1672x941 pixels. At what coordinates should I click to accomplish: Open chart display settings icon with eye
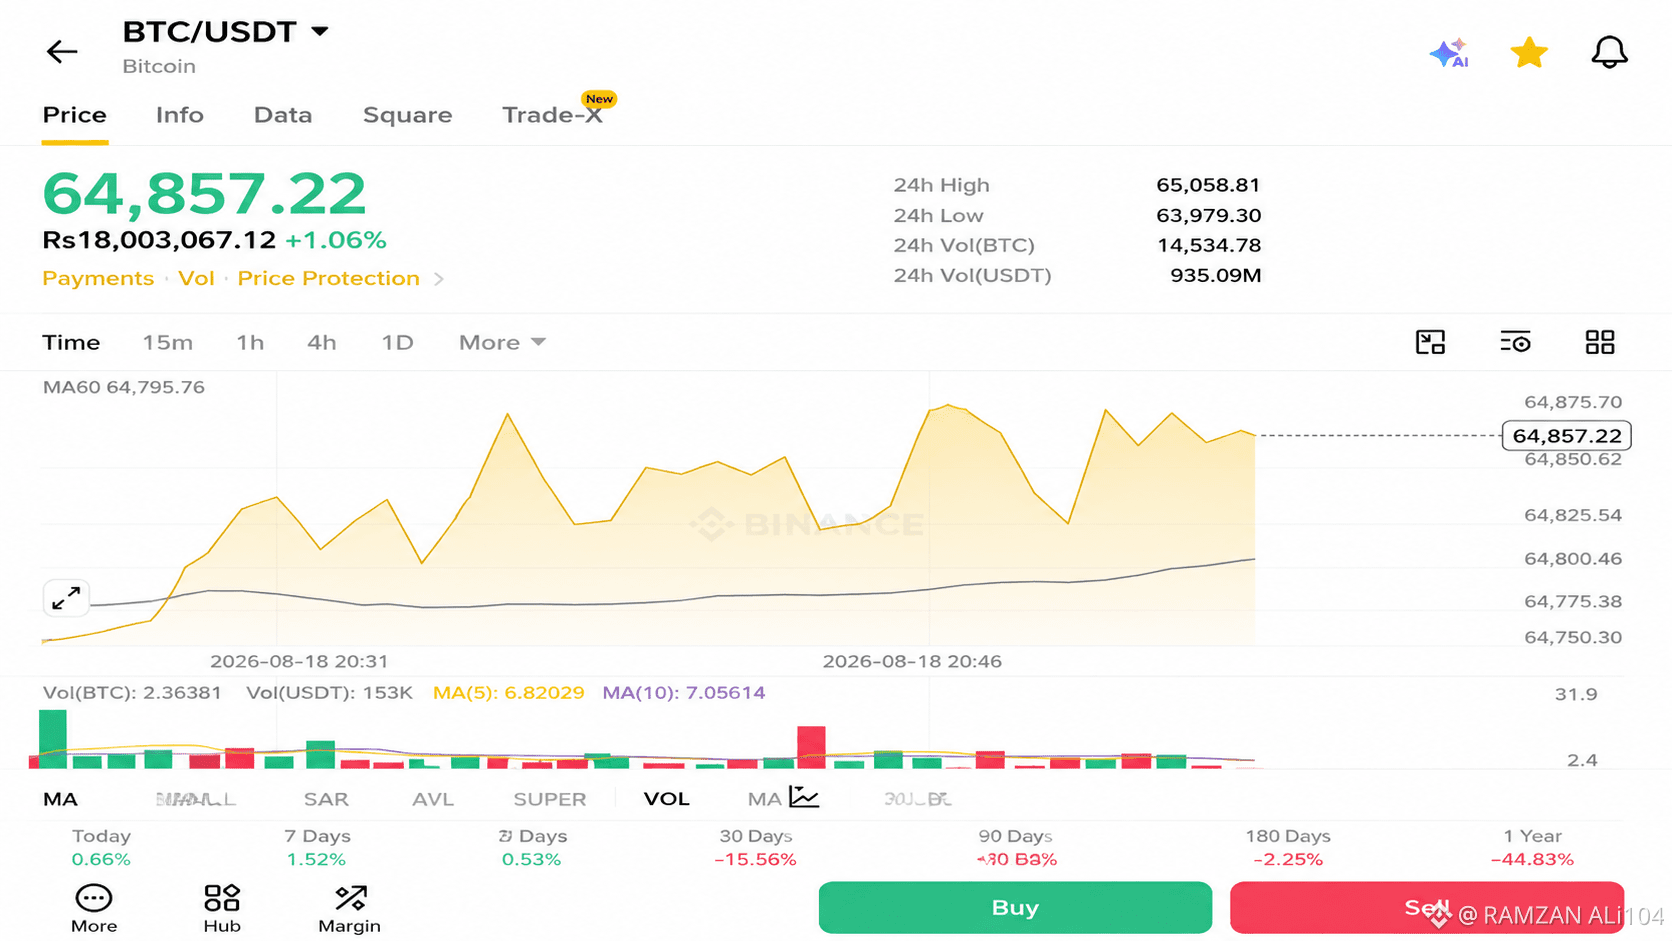click(x=1515, y=342)
